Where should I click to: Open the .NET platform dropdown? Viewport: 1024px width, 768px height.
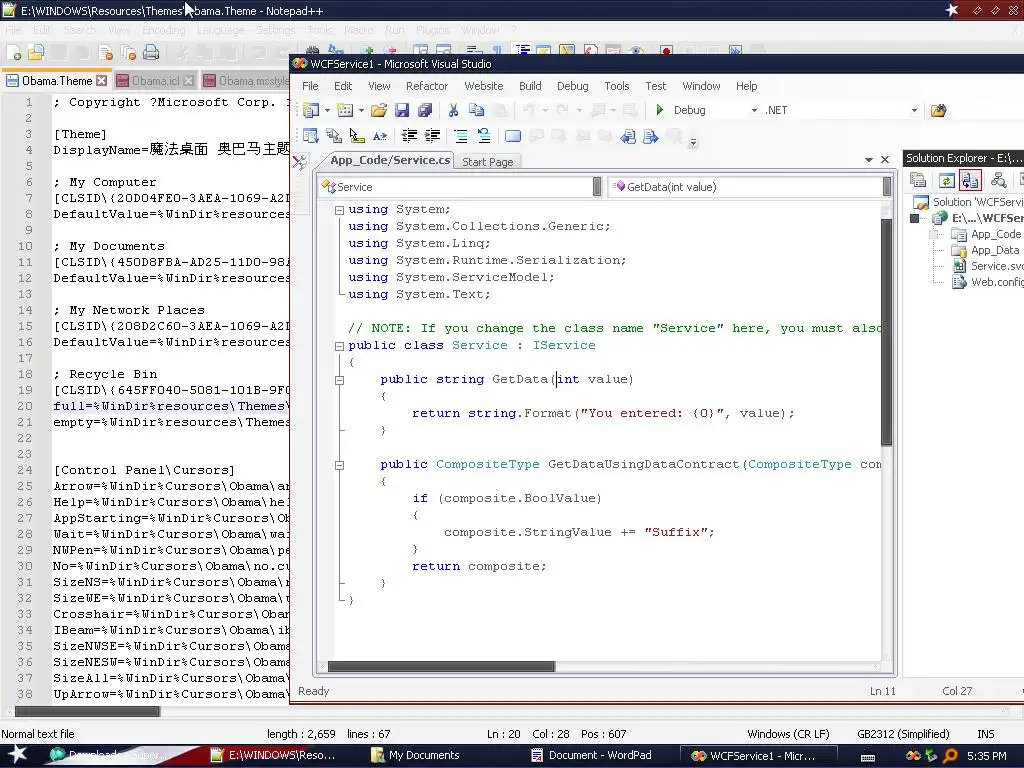click(914, 110)
